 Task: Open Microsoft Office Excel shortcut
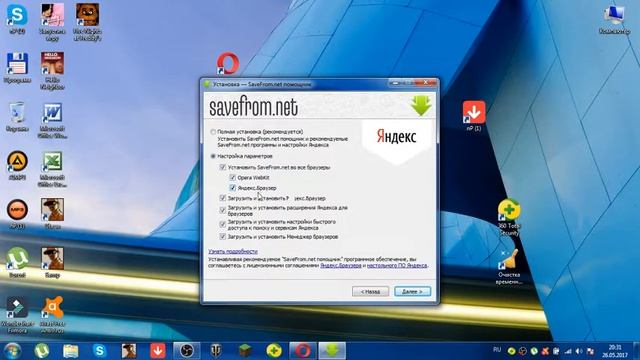pos(52,169)
